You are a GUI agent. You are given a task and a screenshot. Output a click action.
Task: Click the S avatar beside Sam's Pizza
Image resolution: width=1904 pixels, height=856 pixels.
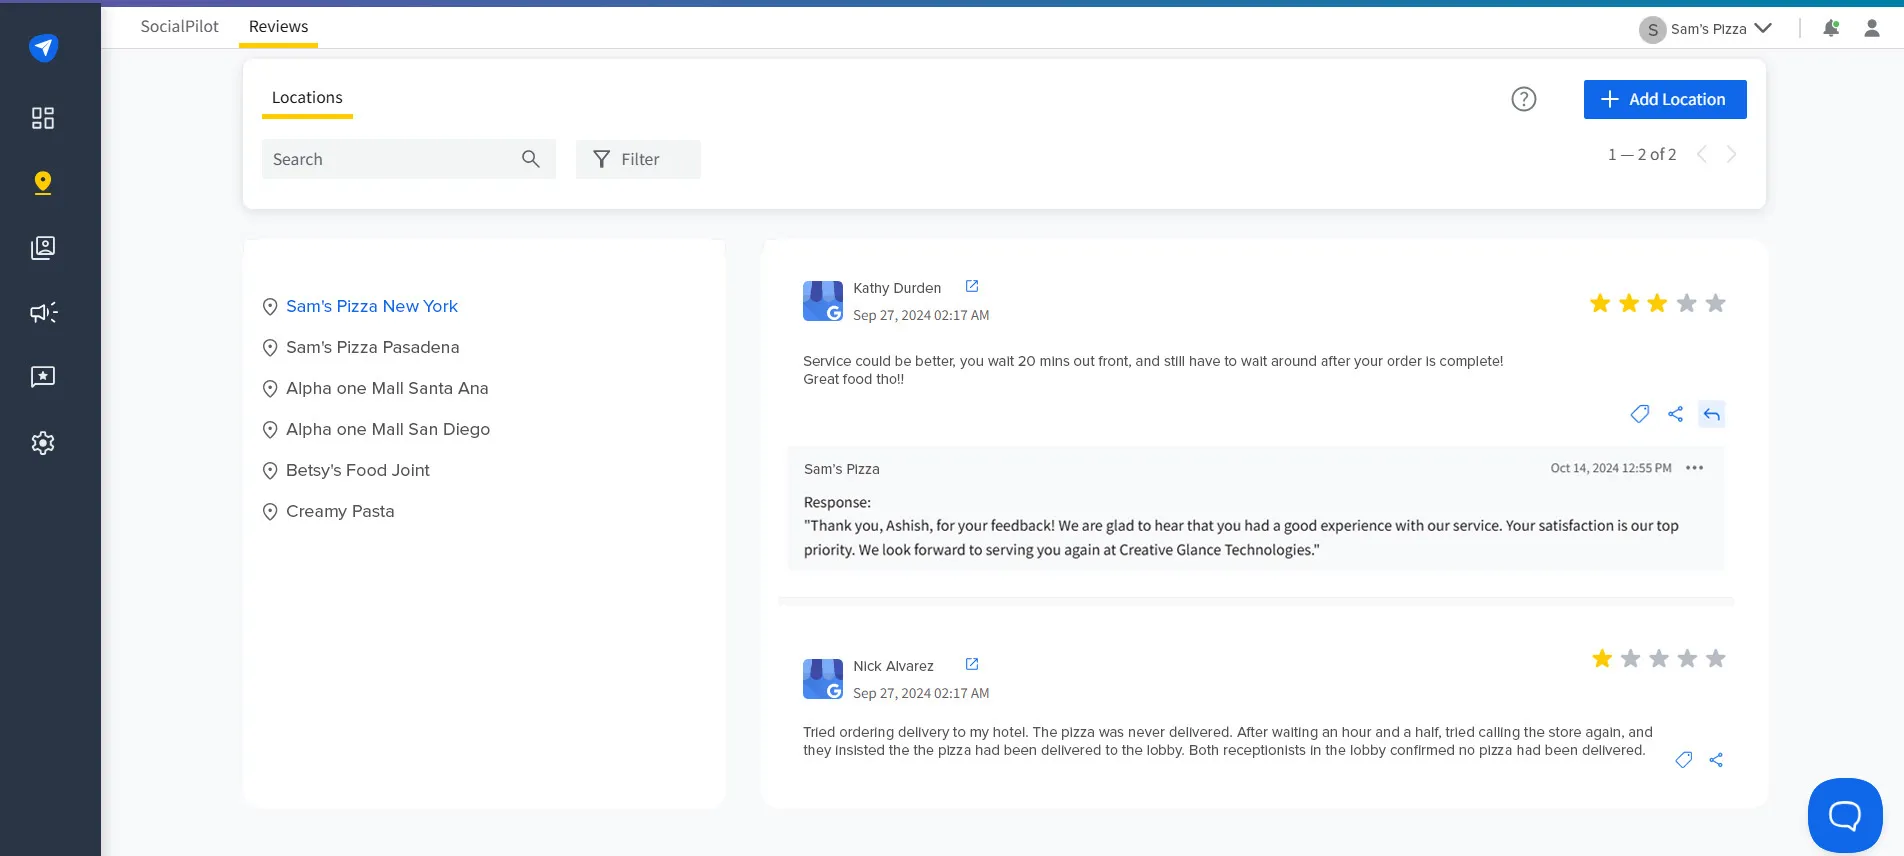pos(1653,29)
